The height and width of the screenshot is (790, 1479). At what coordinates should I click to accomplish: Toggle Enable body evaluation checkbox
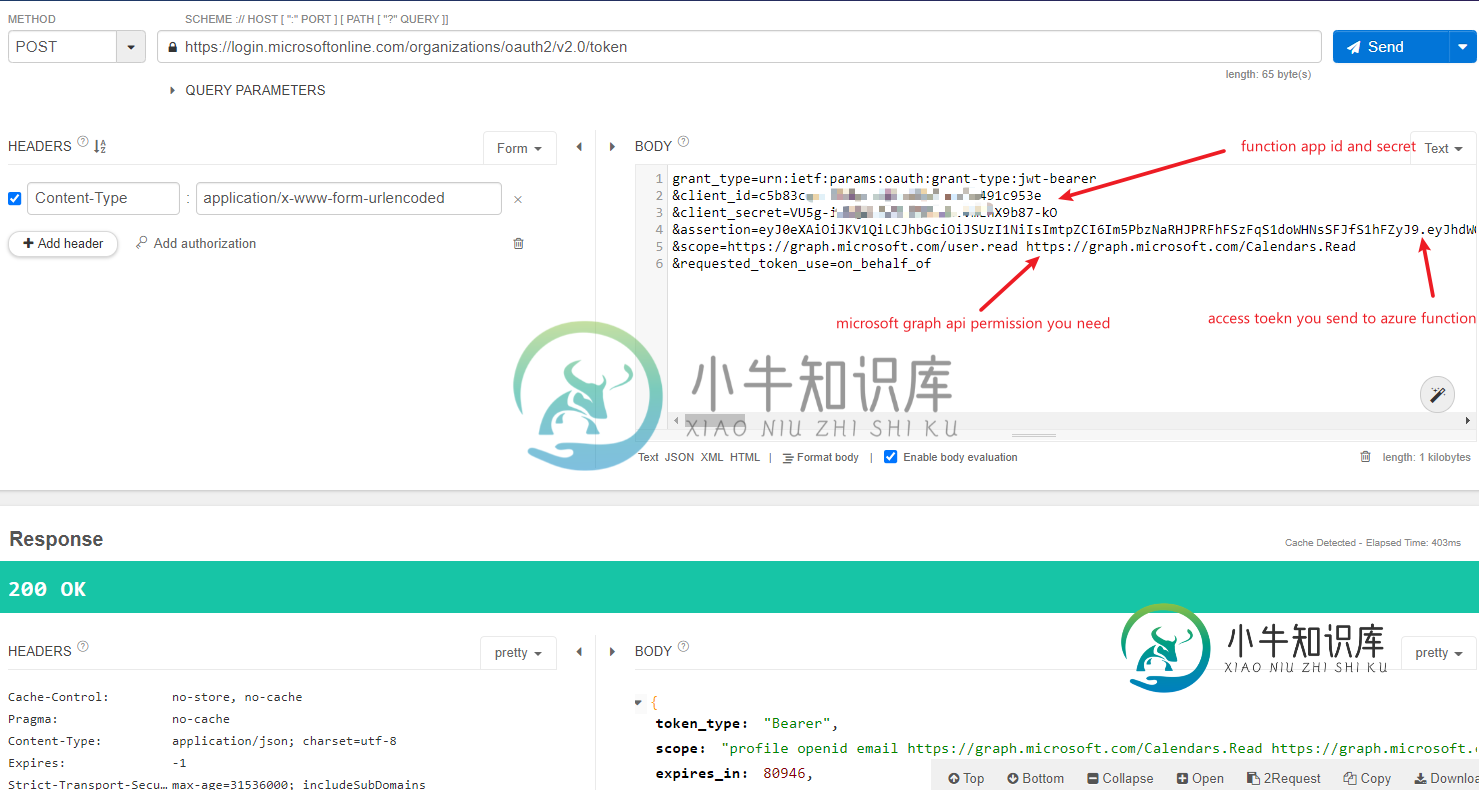890,457
